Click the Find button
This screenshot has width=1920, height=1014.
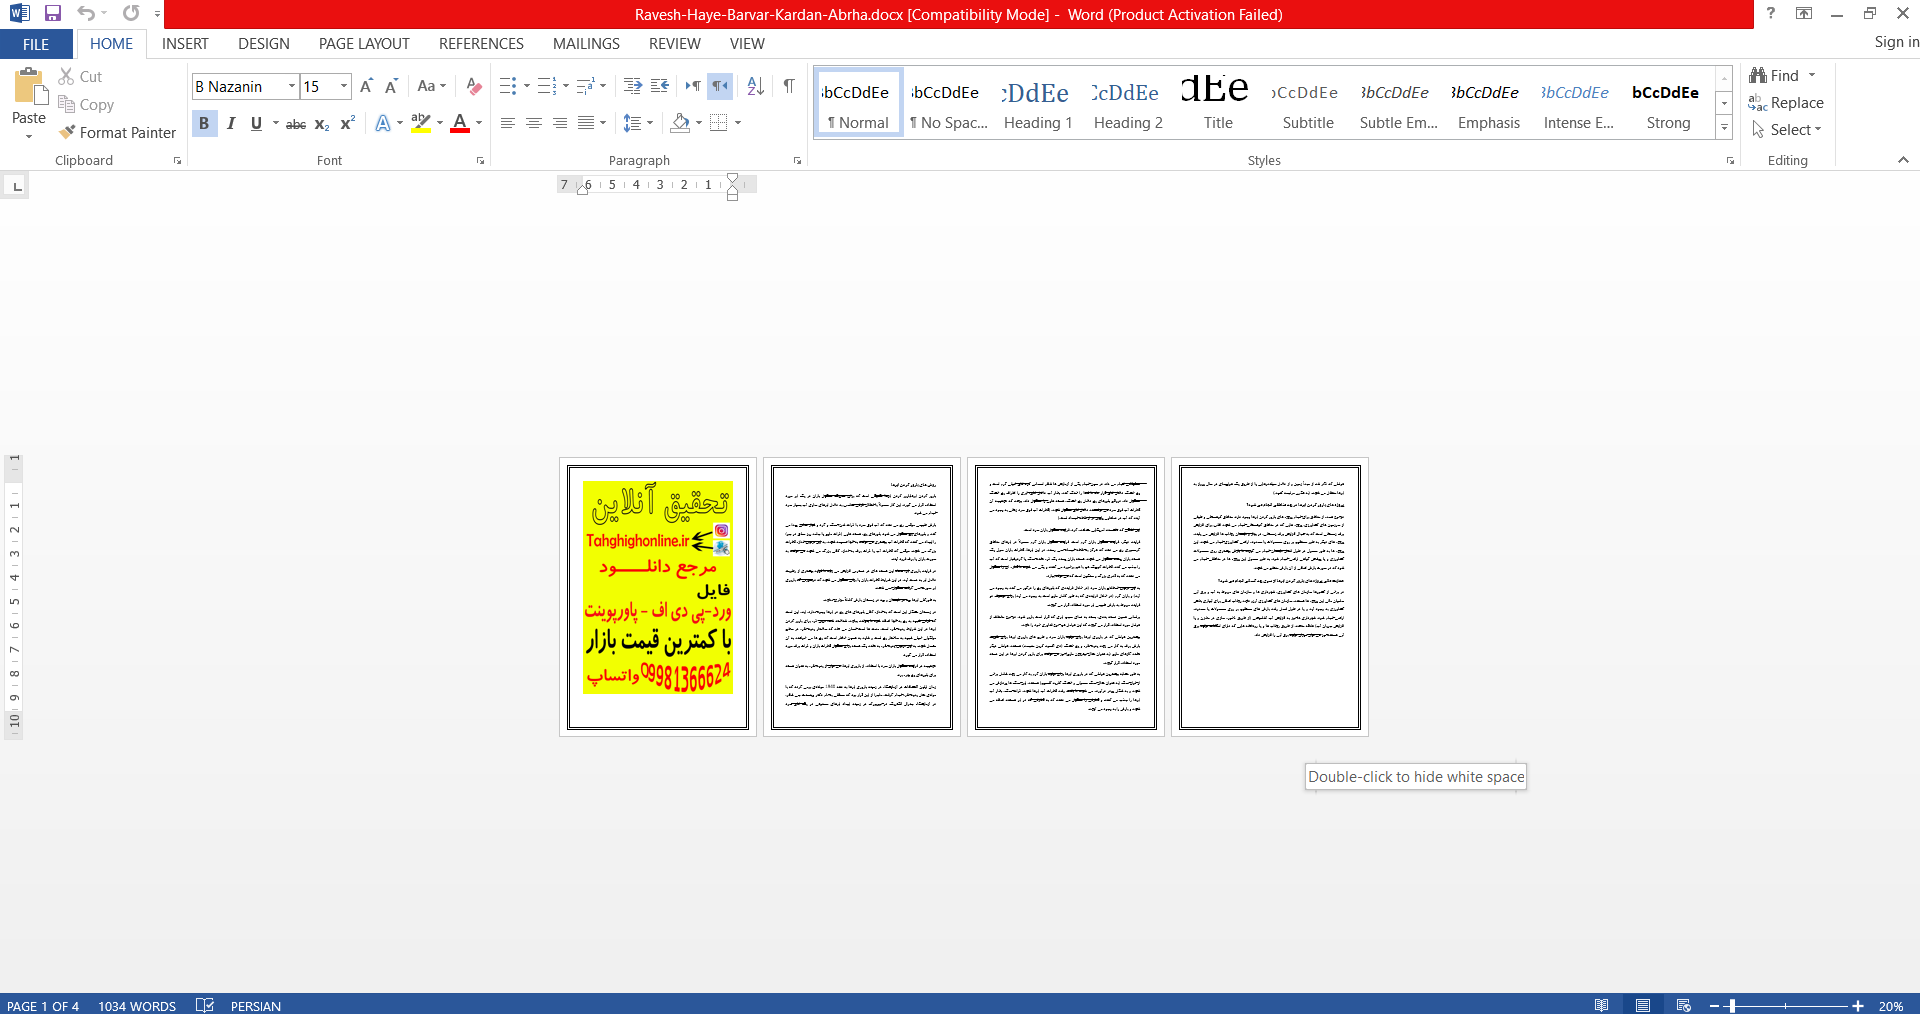point(1775,76)
